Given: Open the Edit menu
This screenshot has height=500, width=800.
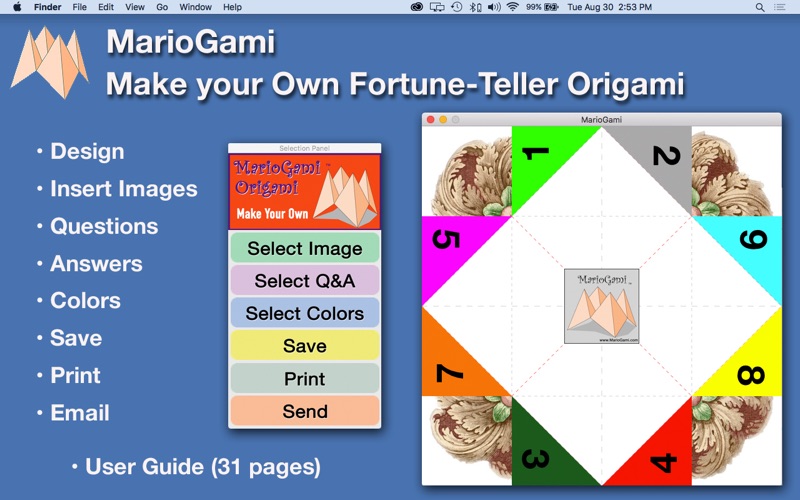Looking at the screenshot, I should [106, 7].
